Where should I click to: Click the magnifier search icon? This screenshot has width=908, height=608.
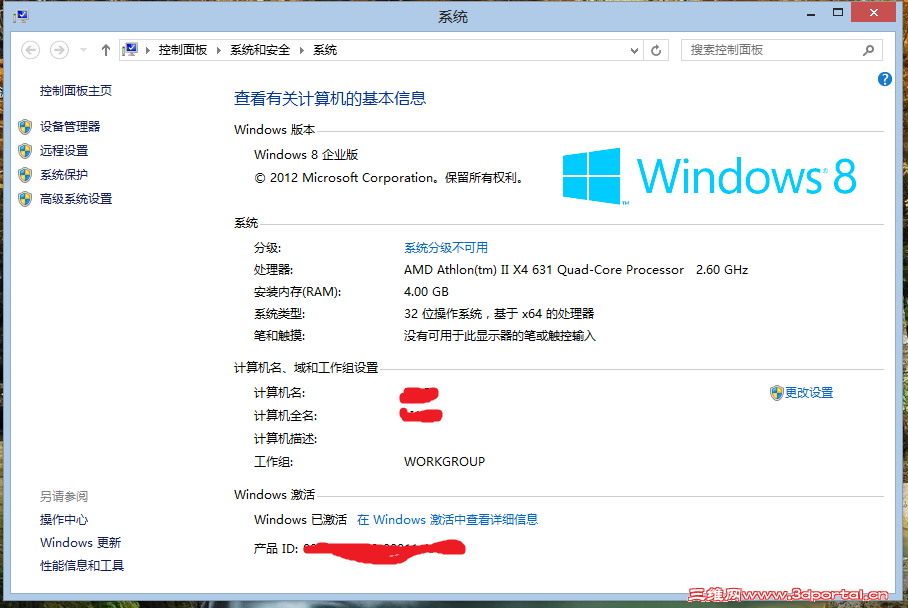869,50
